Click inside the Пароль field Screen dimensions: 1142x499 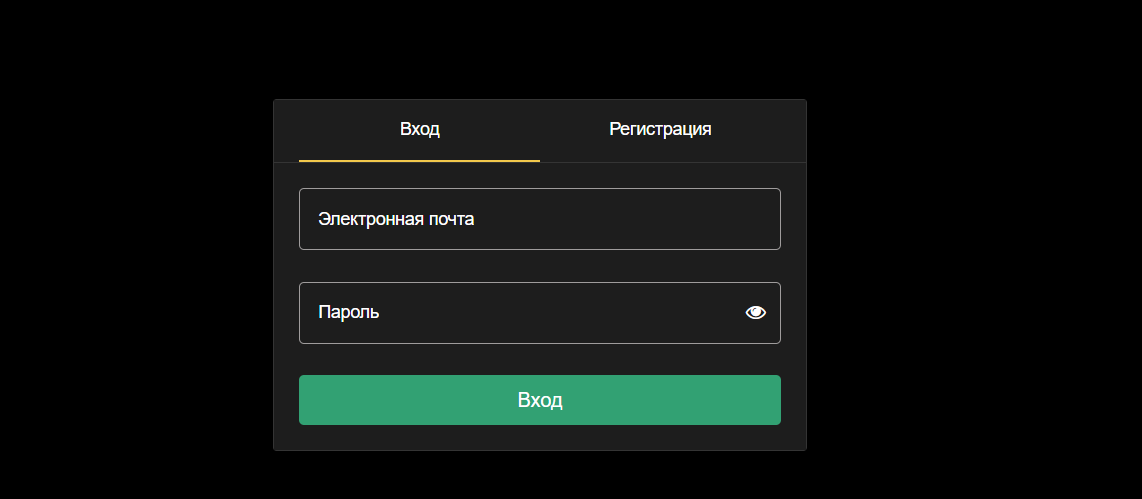tap(540, 313)
